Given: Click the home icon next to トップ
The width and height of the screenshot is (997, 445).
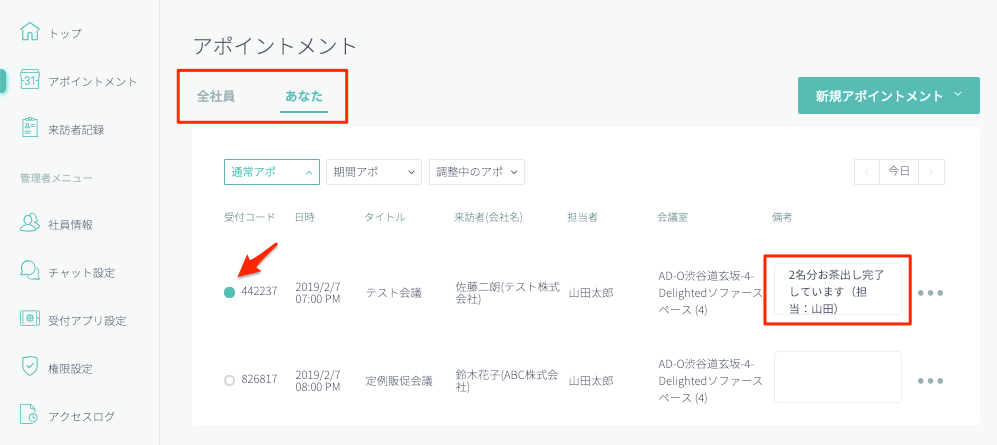Looking at the screenshot, I should click(30, 32).
